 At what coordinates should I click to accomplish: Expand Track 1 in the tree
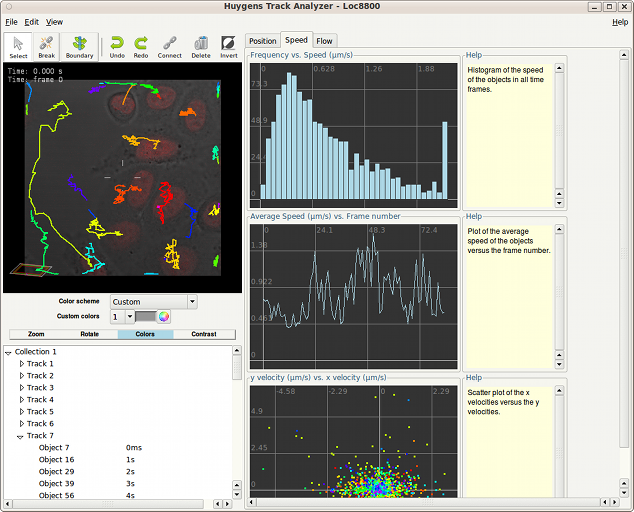click(x=22, y=364)
